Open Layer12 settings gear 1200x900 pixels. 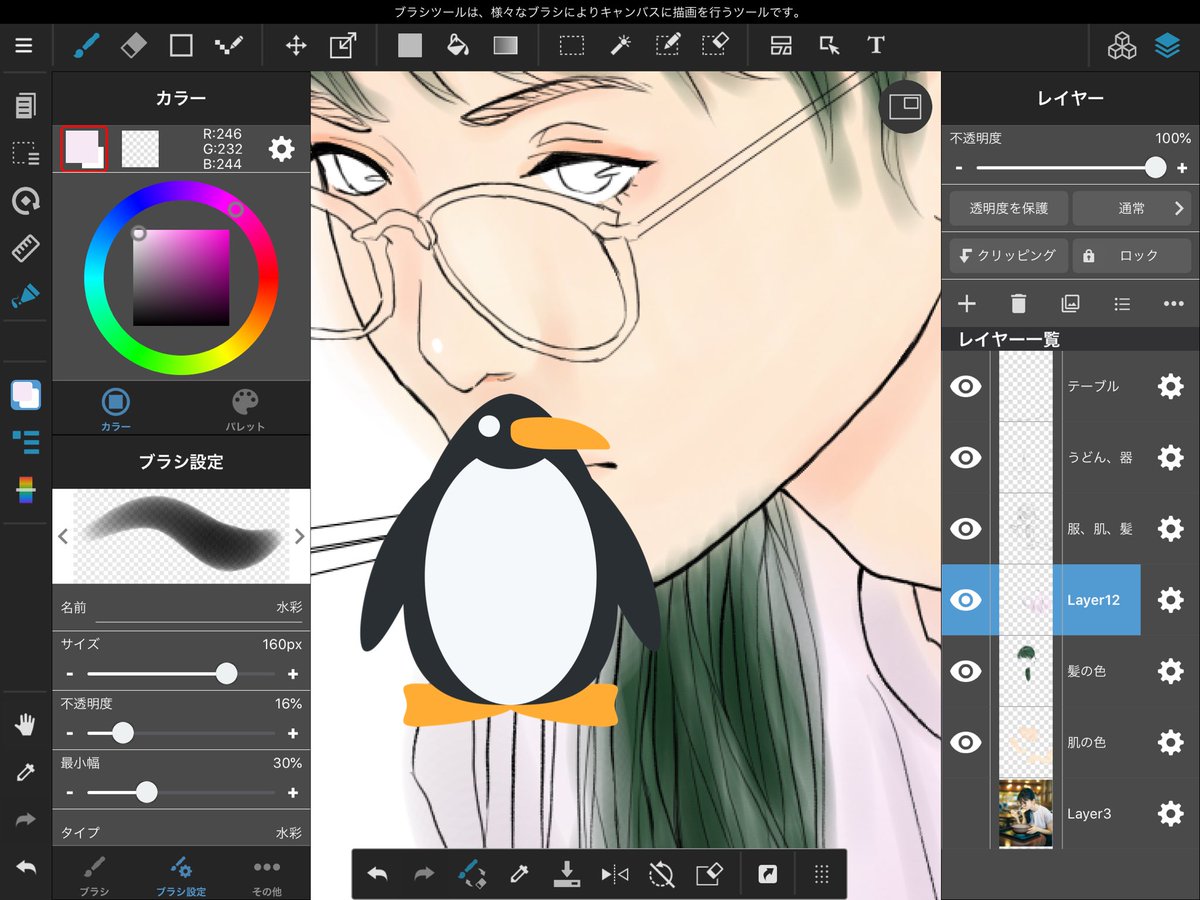(x=1170, y=600)
